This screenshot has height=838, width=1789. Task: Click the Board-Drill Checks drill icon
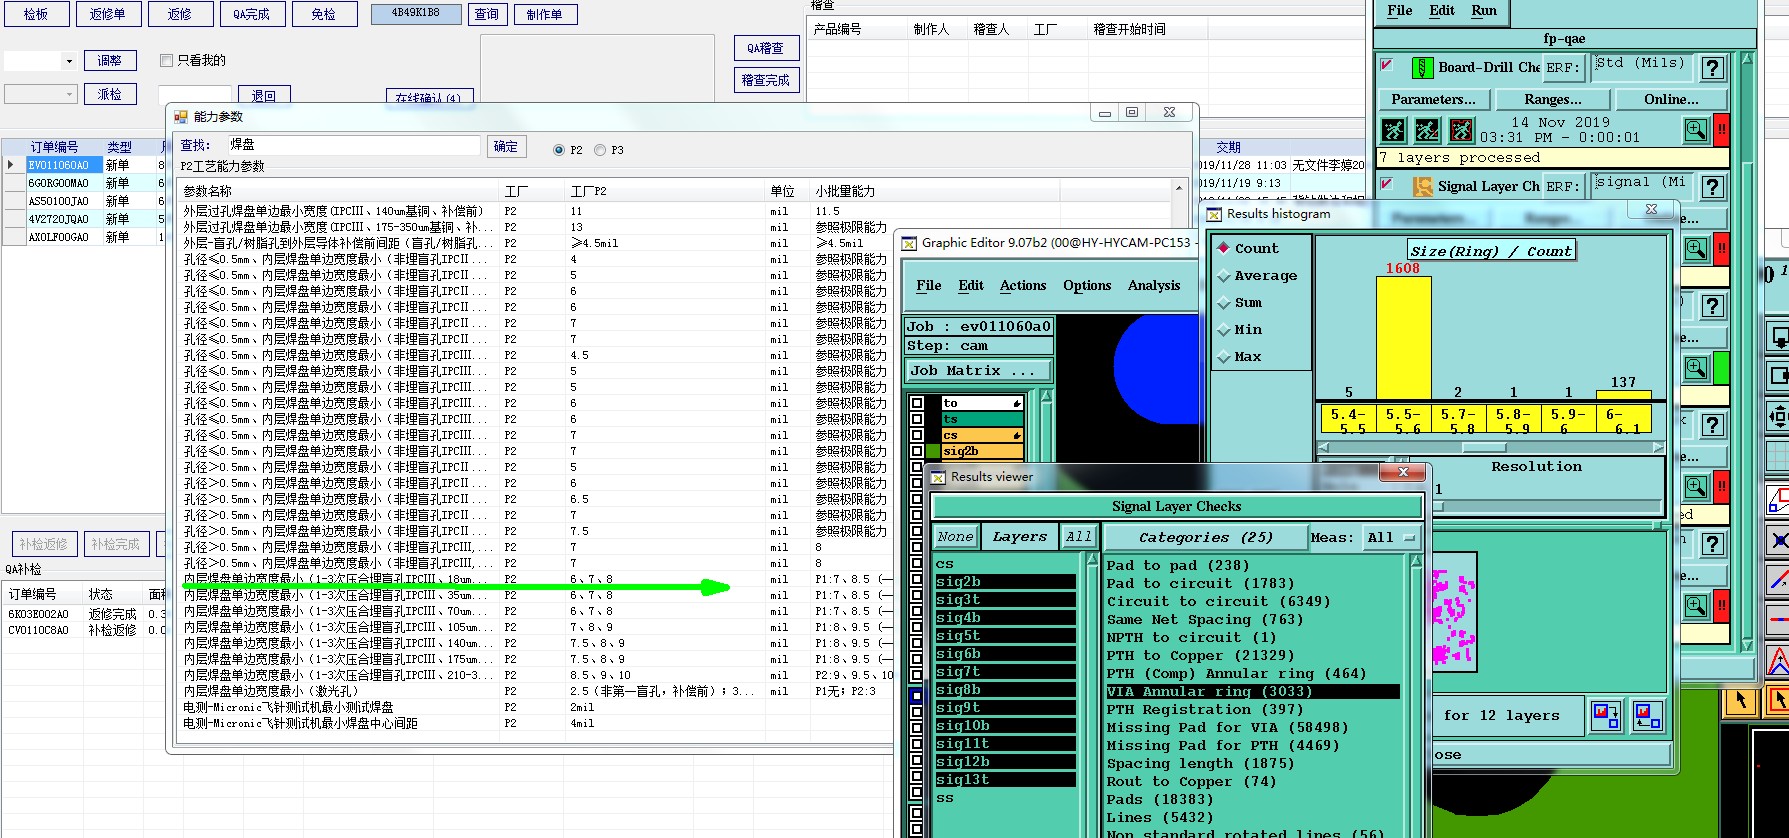[1422, 68]
